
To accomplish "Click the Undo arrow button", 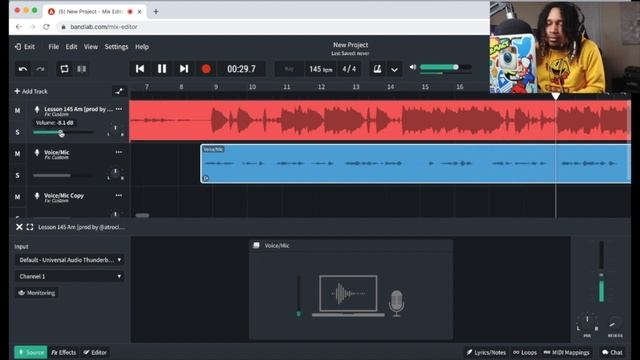I will (23, 69).
